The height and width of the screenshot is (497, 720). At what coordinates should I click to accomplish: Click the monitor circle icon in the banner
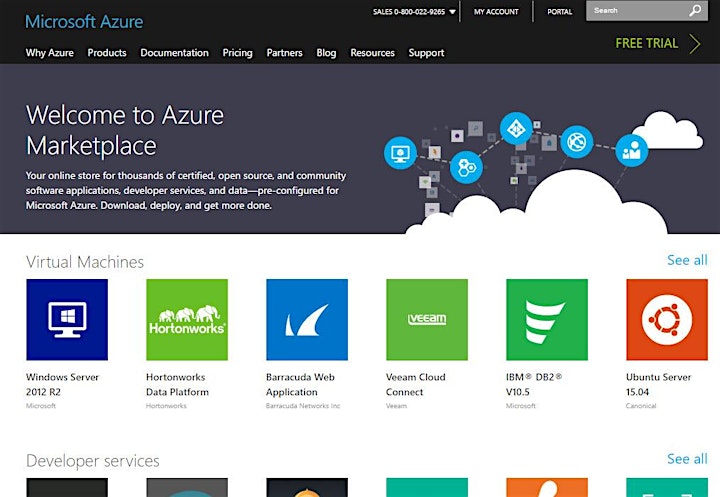(x=400, y=153)
